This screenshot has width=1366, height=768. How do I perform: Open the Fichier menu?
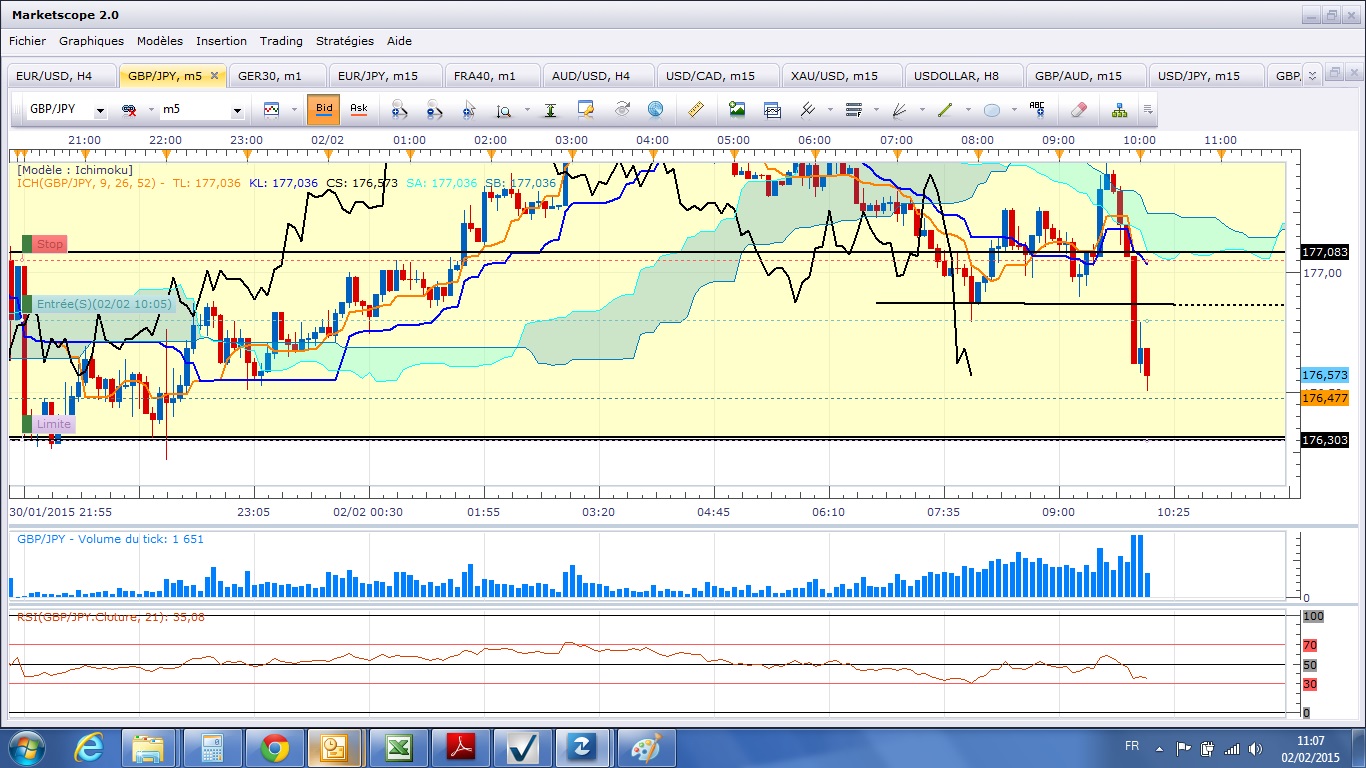tap(28, 41)
